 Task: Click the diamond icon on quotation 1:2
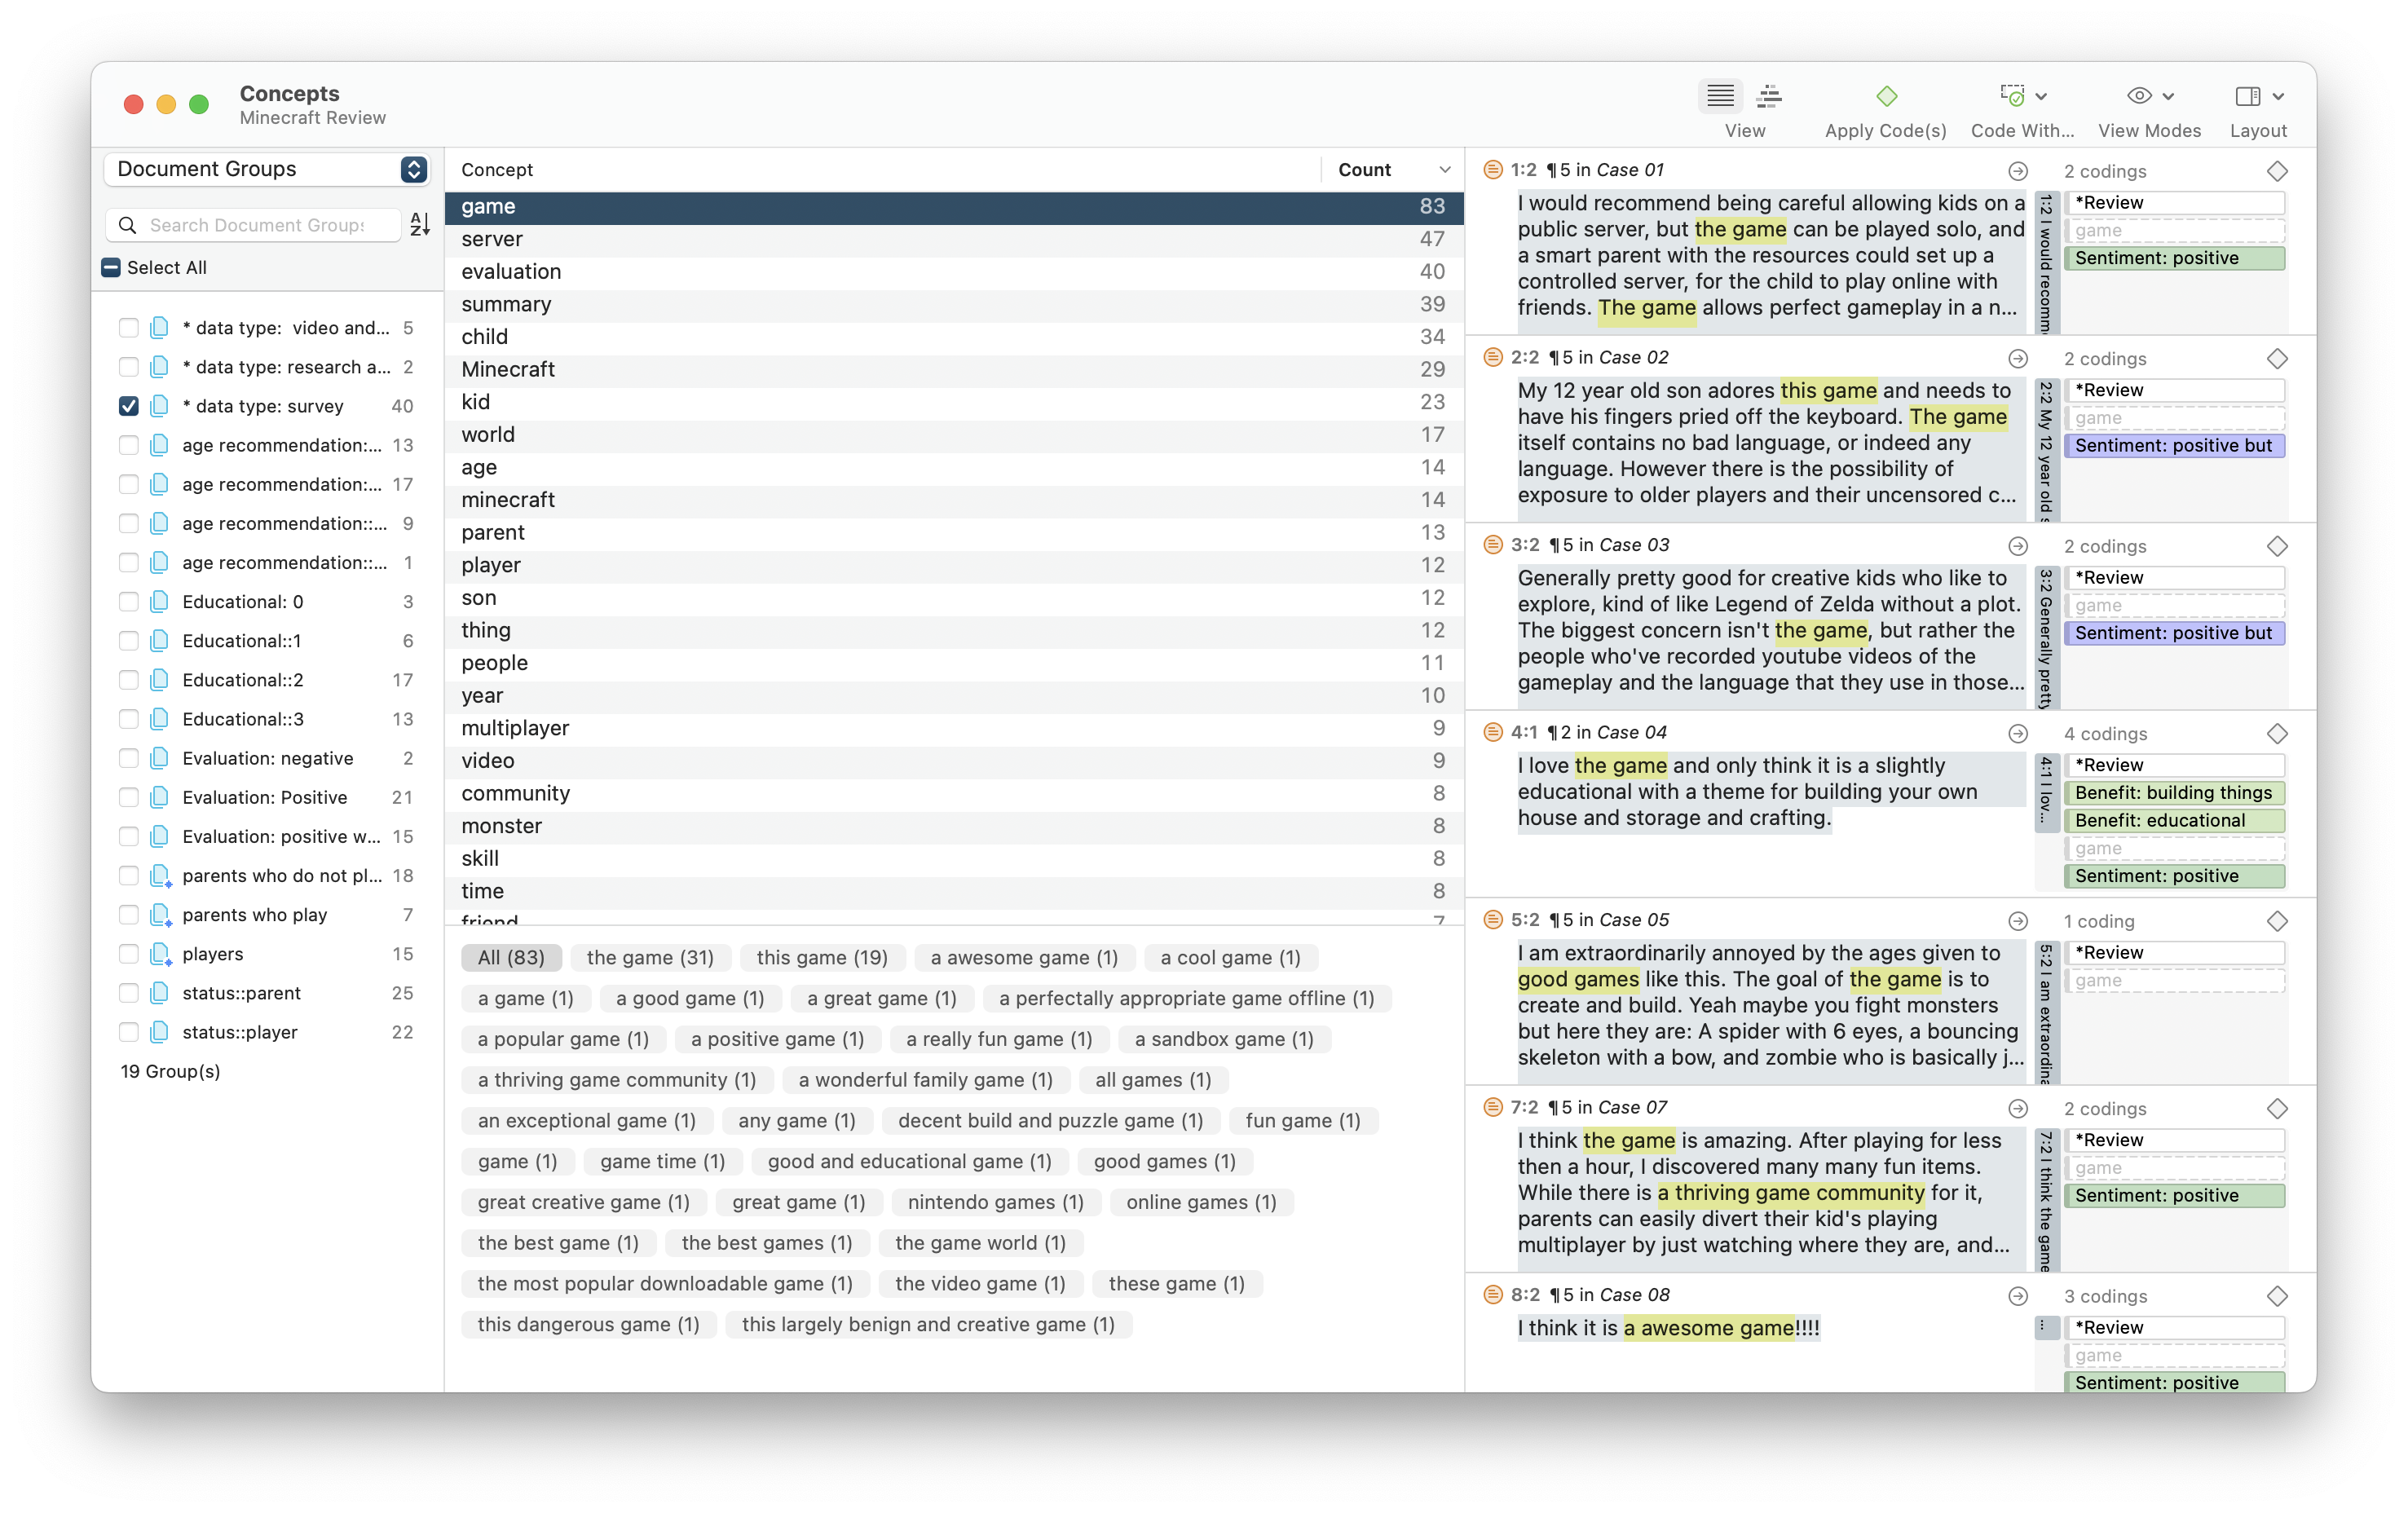point(2277,171)
